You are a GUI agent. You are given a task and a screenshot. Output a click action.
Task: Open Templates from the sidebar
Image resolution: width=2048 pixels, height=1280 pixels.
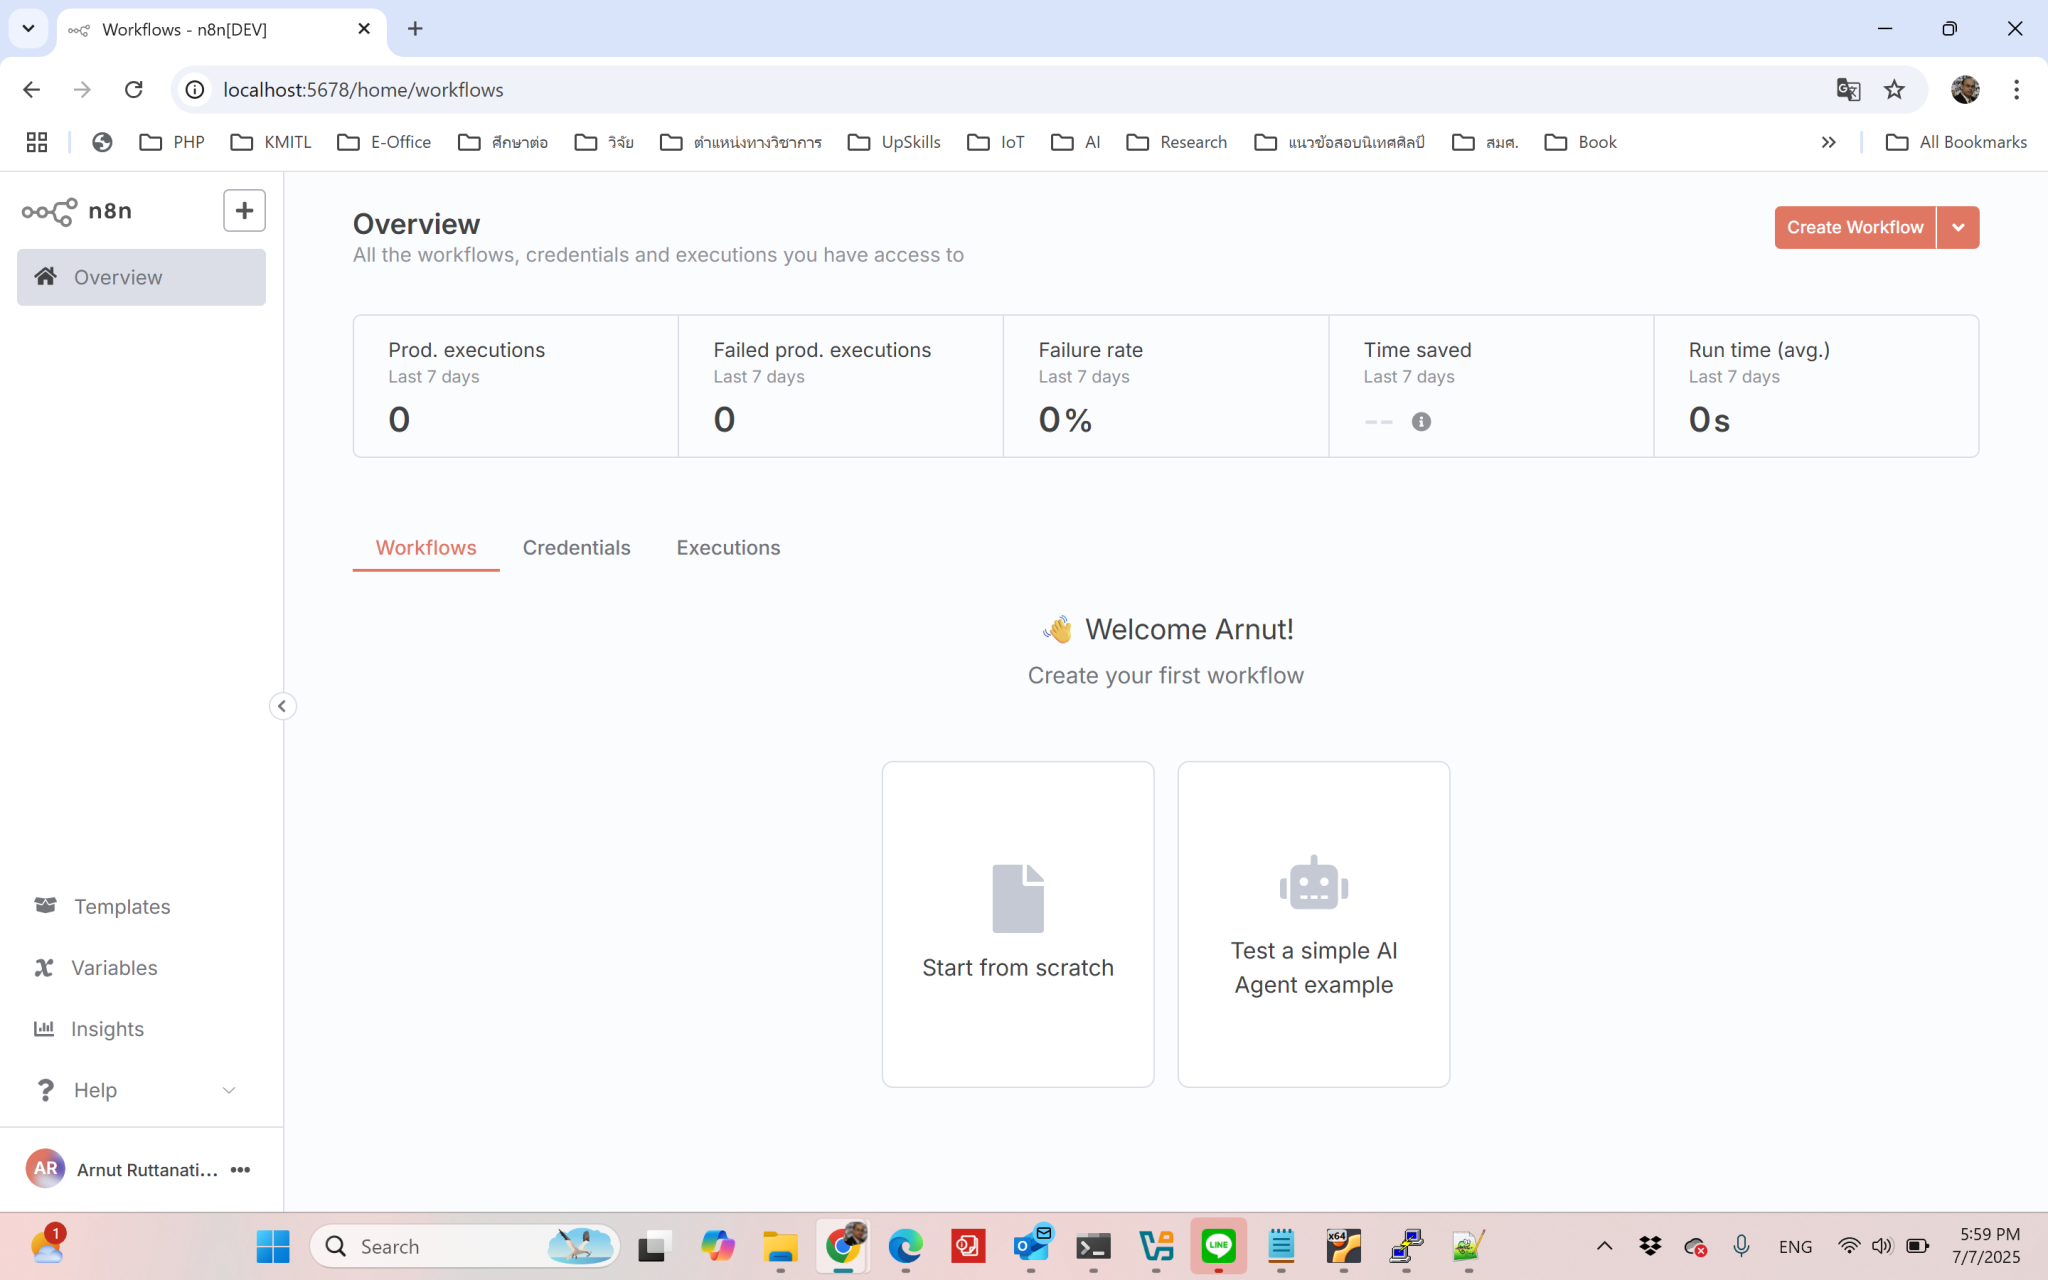pyautogui.click(x=121, y=906)
